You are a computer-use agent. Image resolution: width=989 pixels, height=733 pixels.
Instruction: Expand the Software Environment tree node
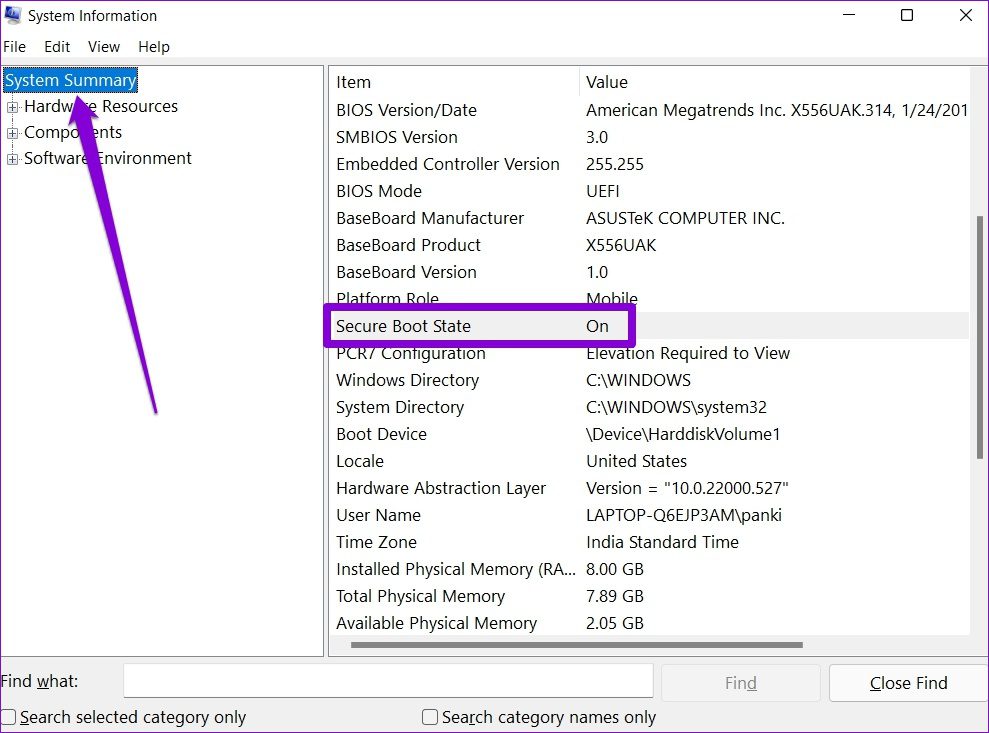coord(13,159)
